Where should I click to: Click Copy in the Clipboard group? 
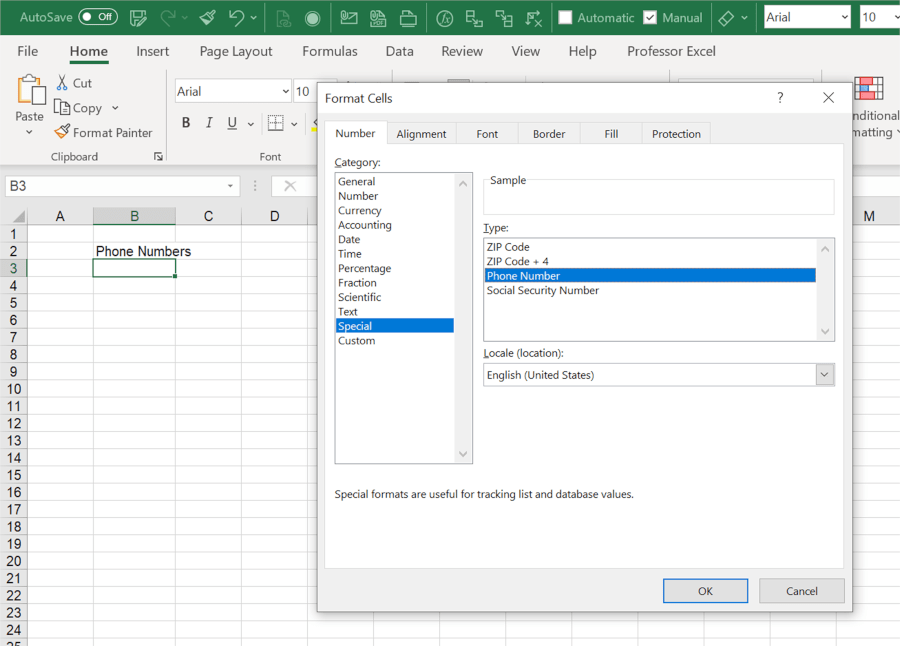[x=80, y=107]
